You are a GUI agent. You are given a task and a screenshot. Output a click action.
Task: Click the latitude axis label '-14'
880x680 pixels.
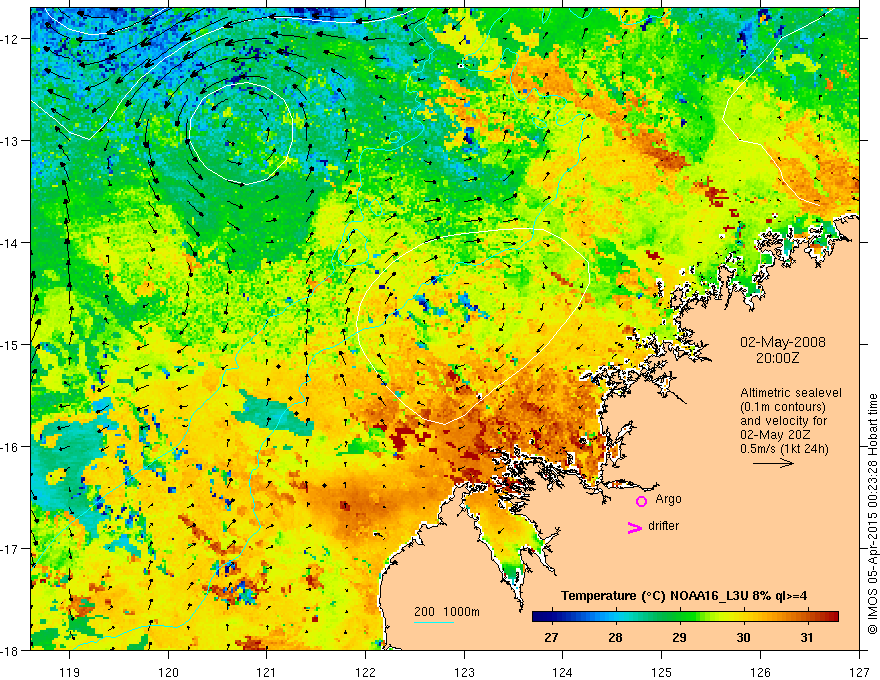coord(11,243)
